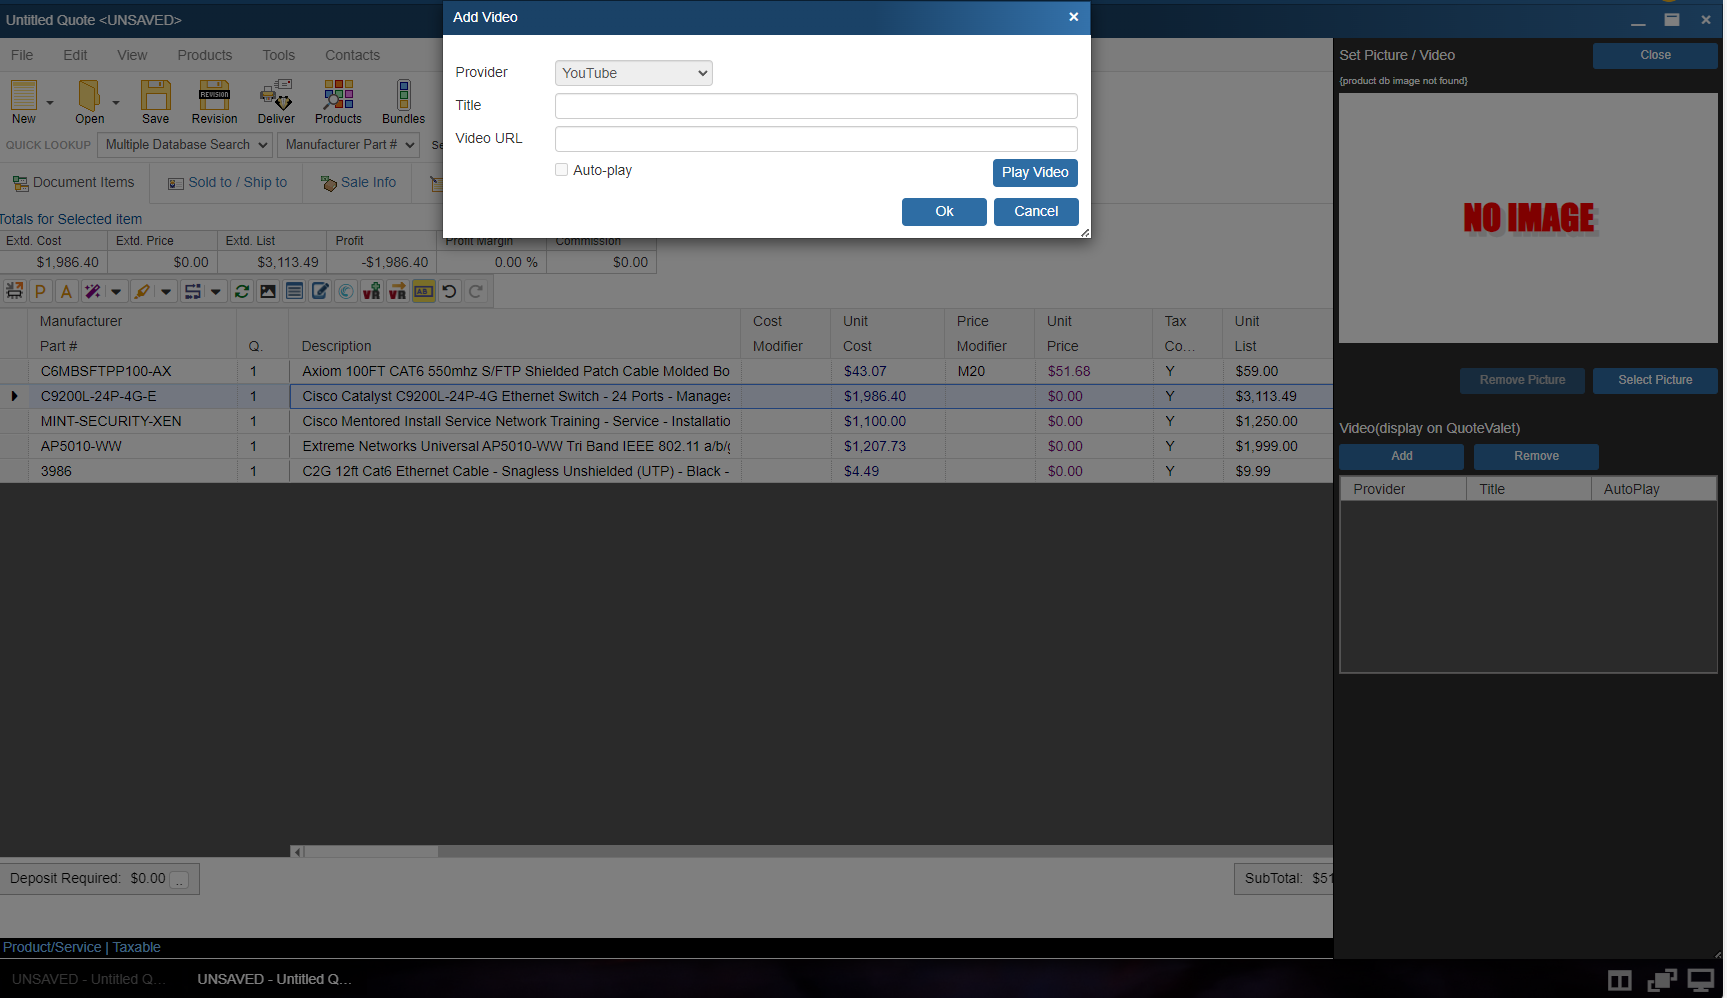Switch to the Document Items tab

click(x=74, y=183)
